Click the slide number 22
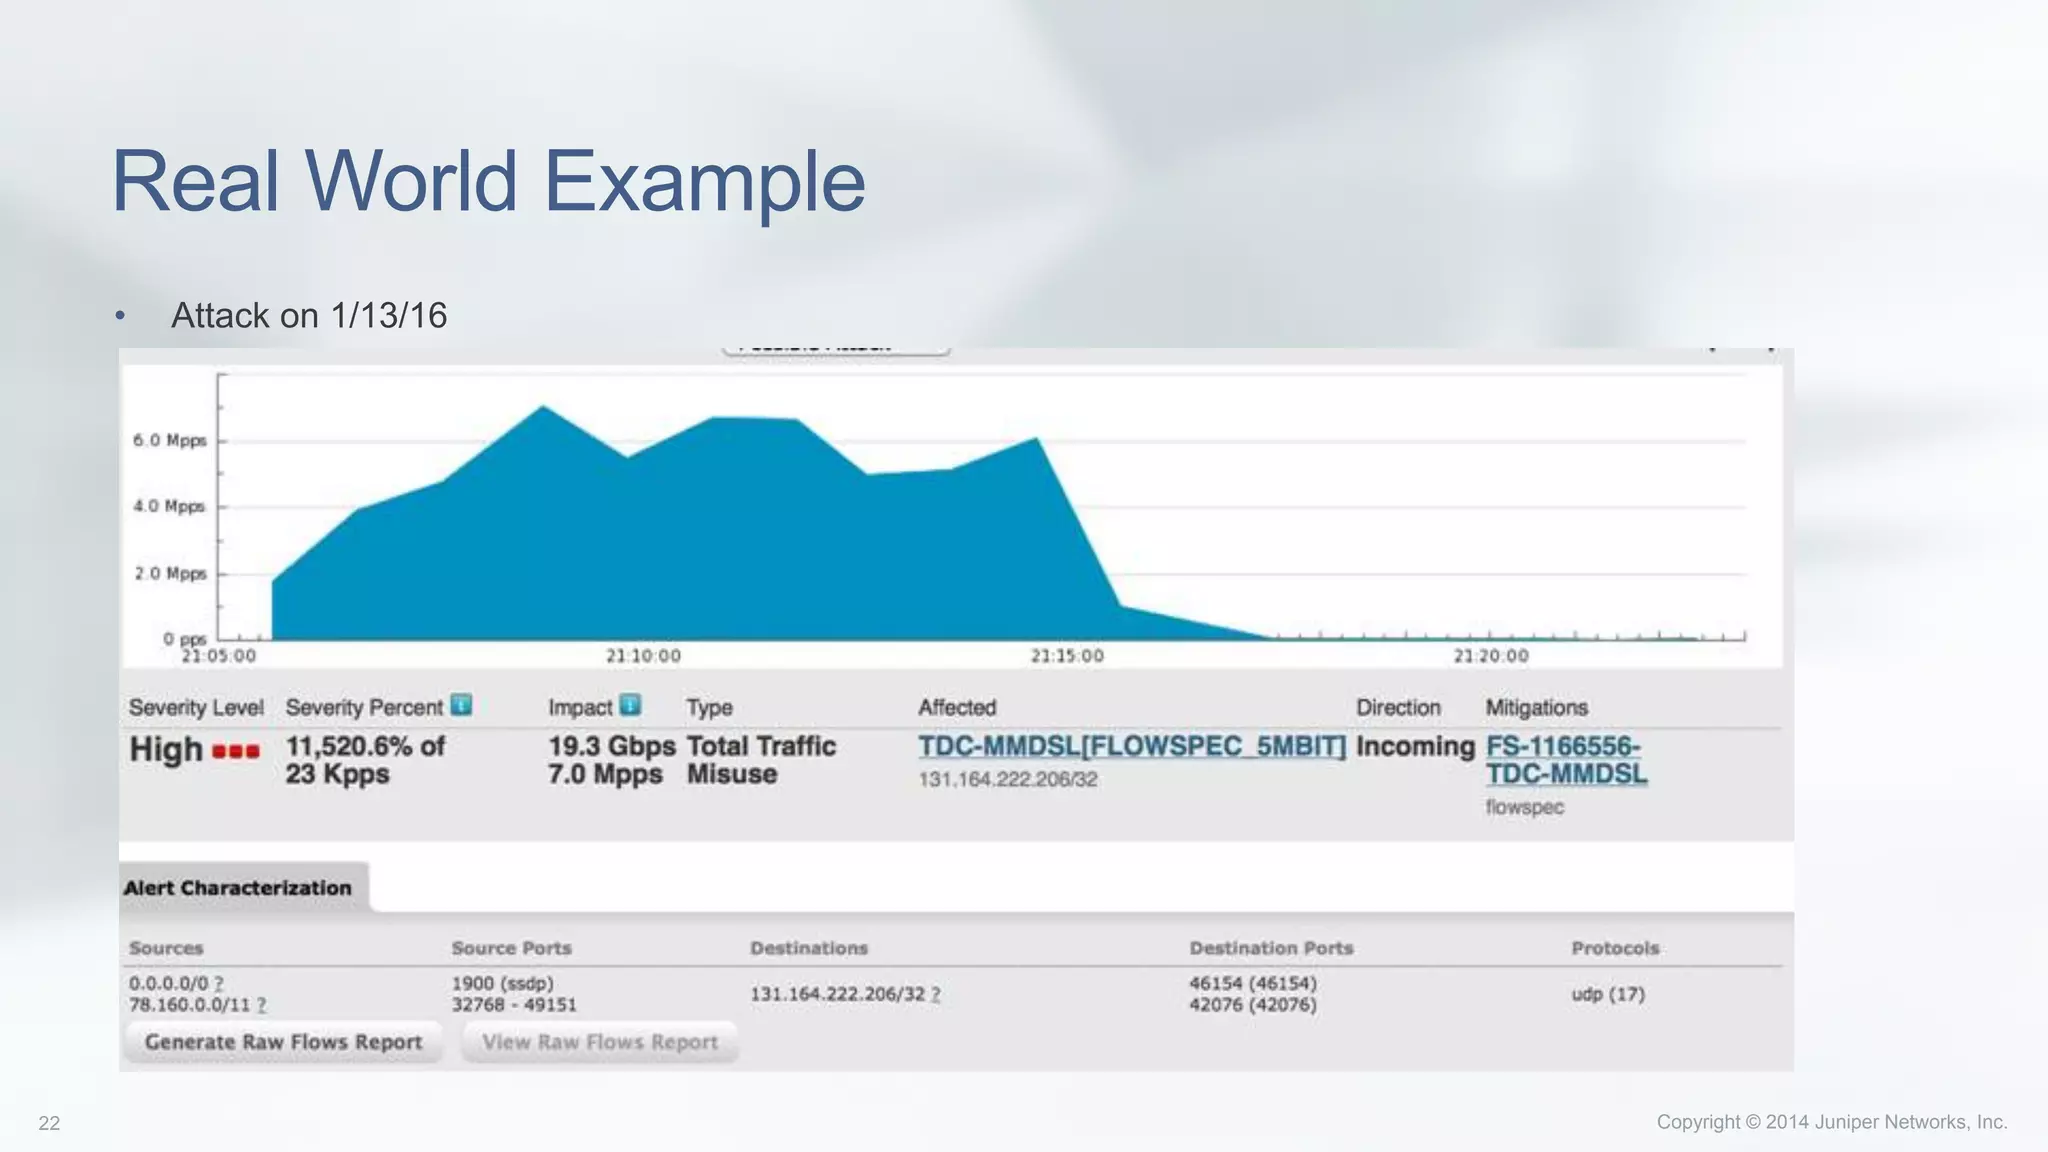The image size is (2048, 1152). [49, 1124]
